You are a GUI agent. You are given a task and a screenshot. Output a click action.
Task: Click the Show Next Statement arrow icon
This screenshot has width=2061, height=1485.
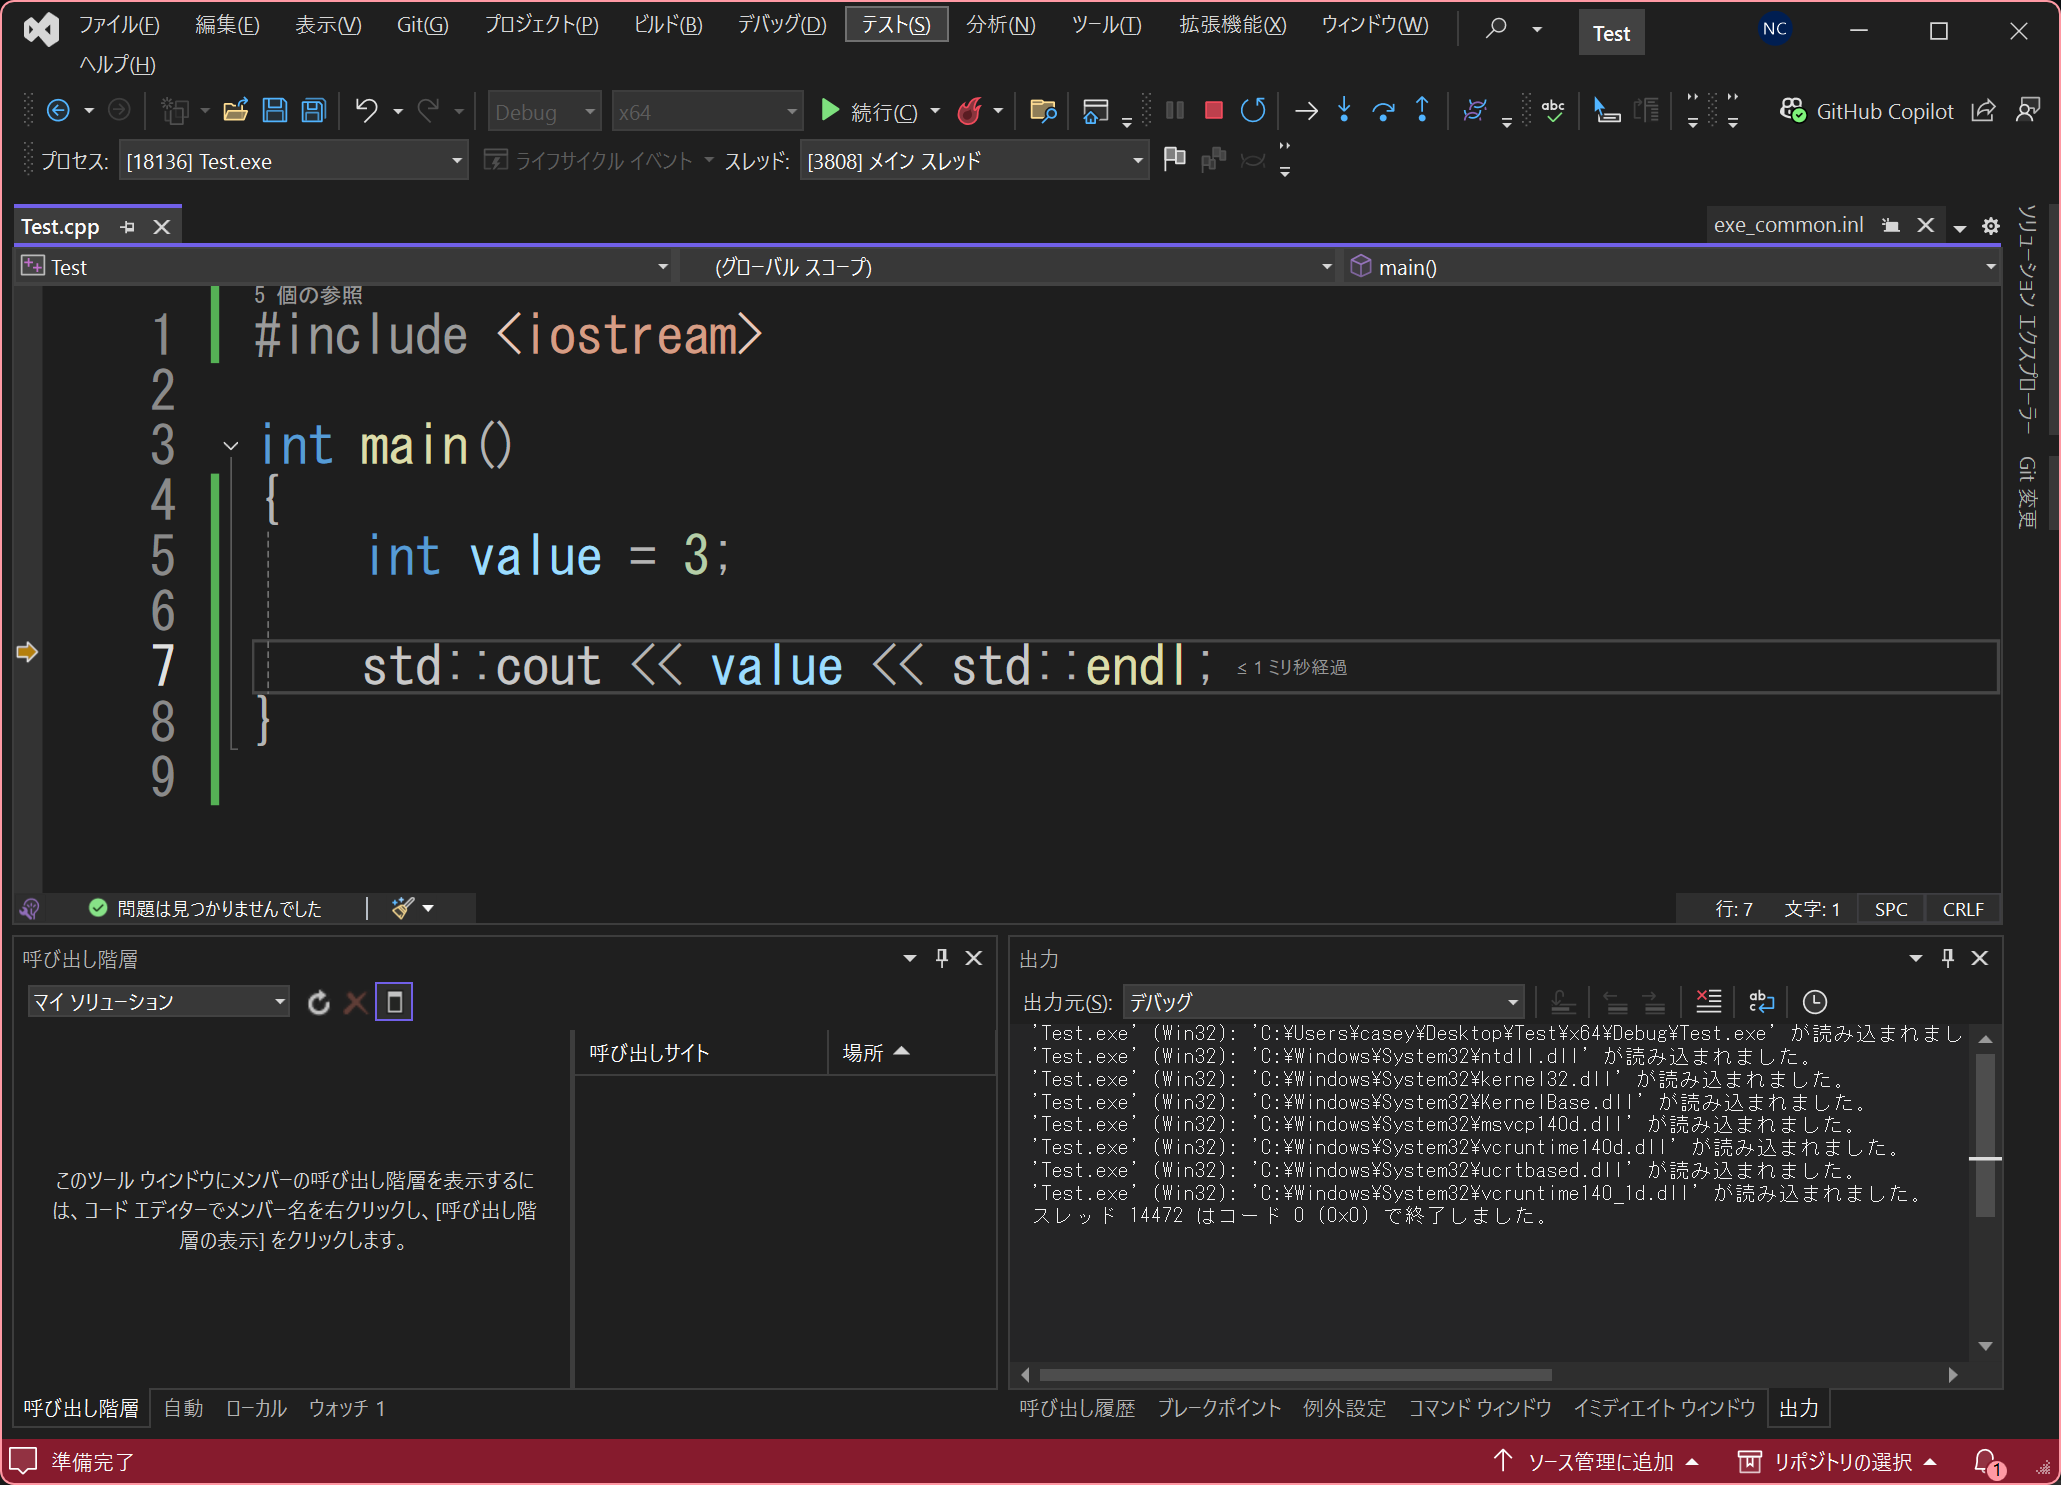[x=1305, y=111]
